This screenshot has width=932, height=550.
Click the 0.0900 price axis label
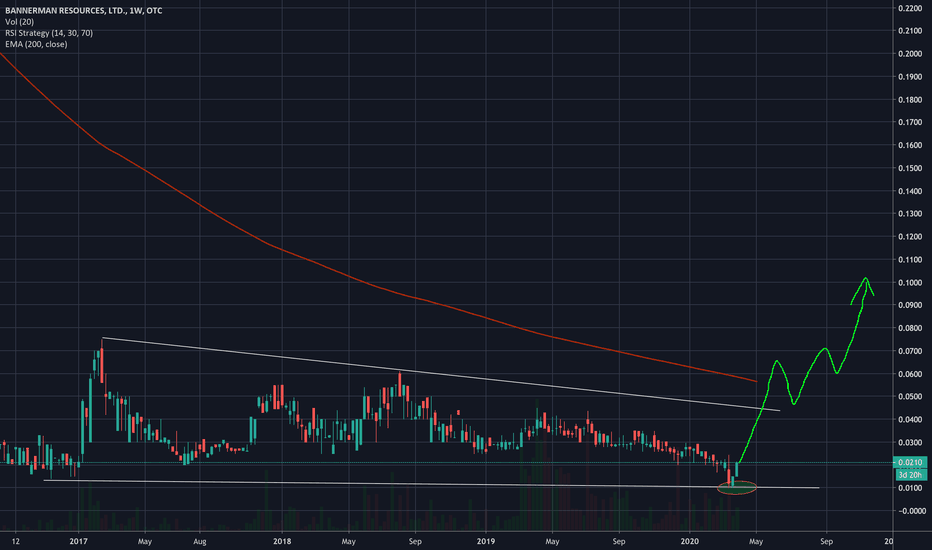tap(910, 305)
